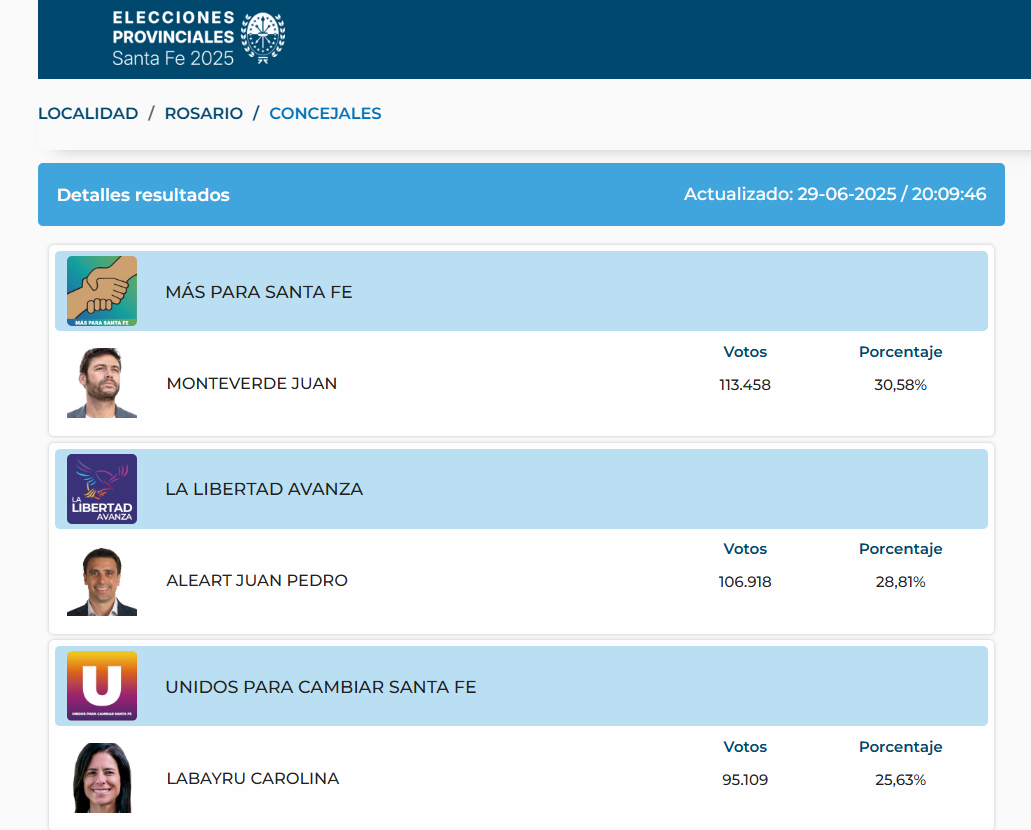Image resolution: width=1031 pixels, height=830 pixels.
Task: Select the CONCEJALES breadcrumb item
Action: [325, 114]
